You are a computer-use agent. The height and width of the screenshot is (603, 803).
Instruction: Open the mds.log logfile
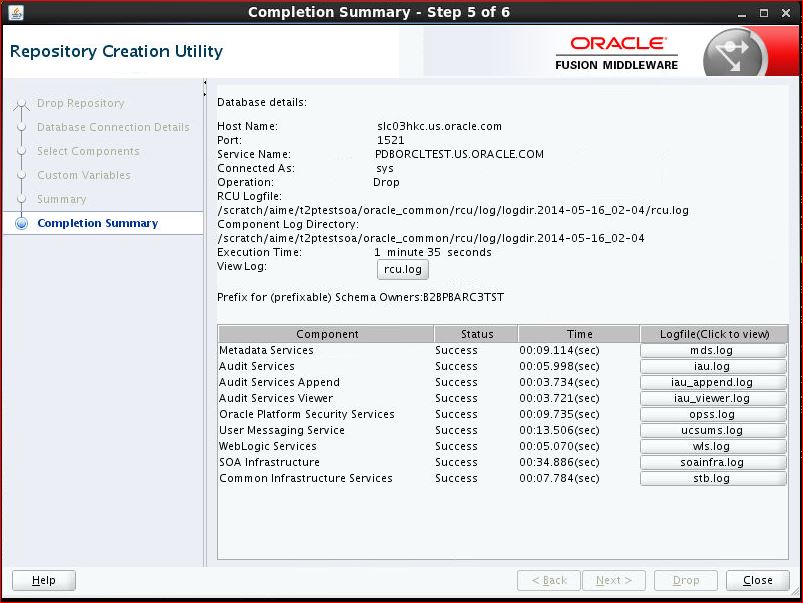coord(713,350)
